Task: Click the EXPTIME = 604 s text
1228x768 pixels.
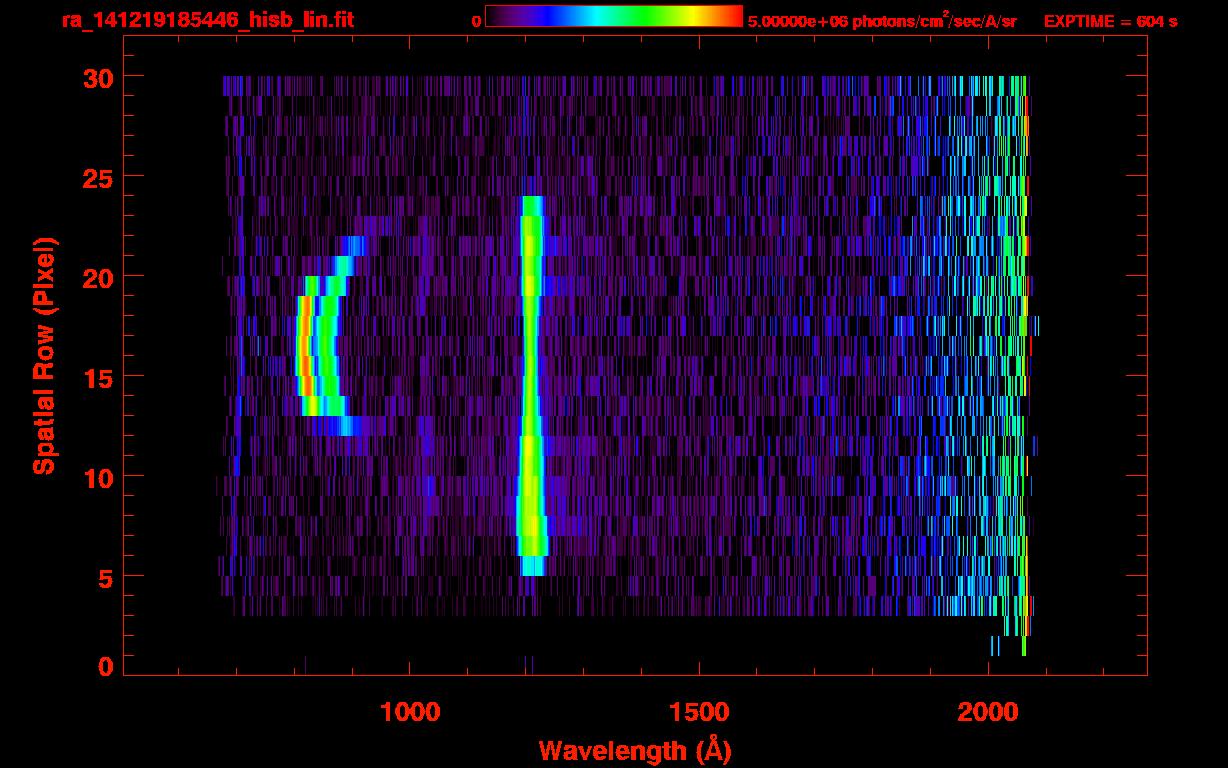Action: pyautogui.click(x=1110, y=21)
